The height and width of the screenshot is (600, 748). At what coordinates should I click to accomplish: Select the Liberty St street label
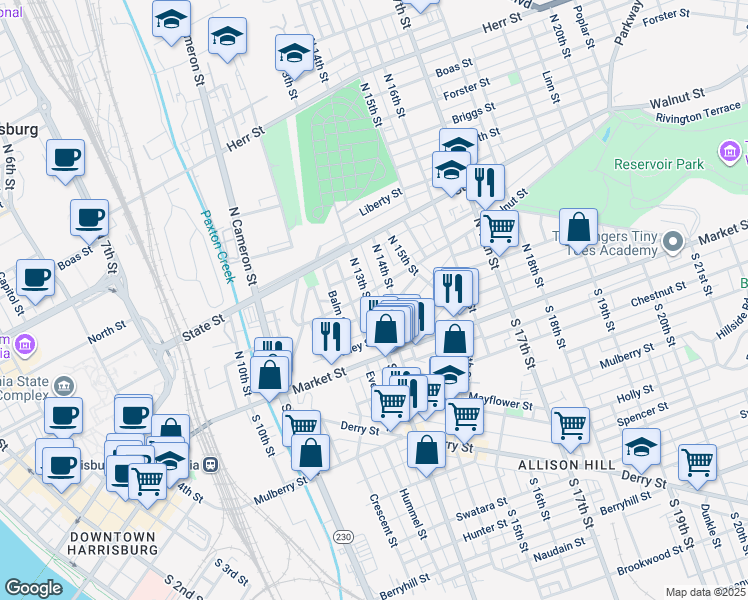(381, 202)
